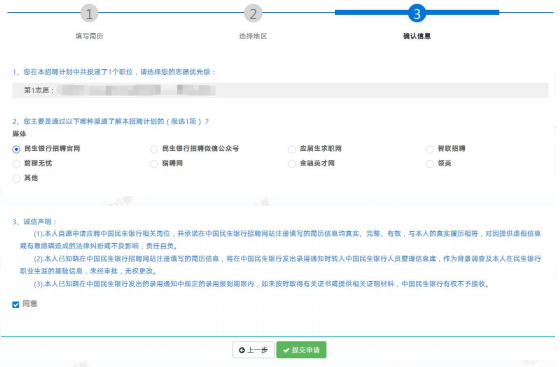Viewport: 560px width, 367px height.
Task: Select 其他 radio option
Action: tap(16, 179)
